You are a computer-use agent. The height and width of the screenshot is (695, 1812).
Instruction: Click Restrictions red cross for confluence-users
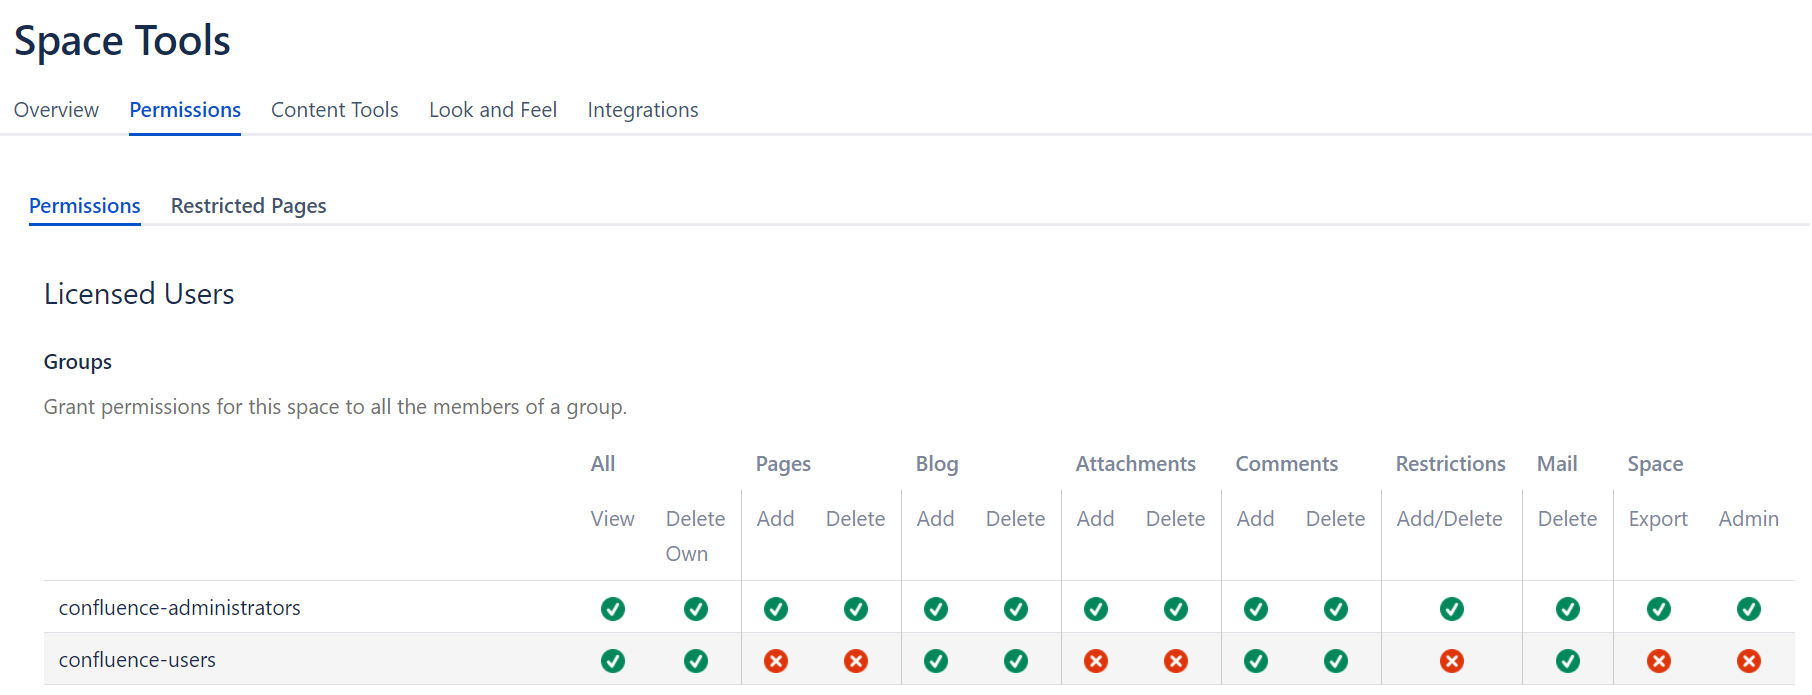tap(1452, 661)
